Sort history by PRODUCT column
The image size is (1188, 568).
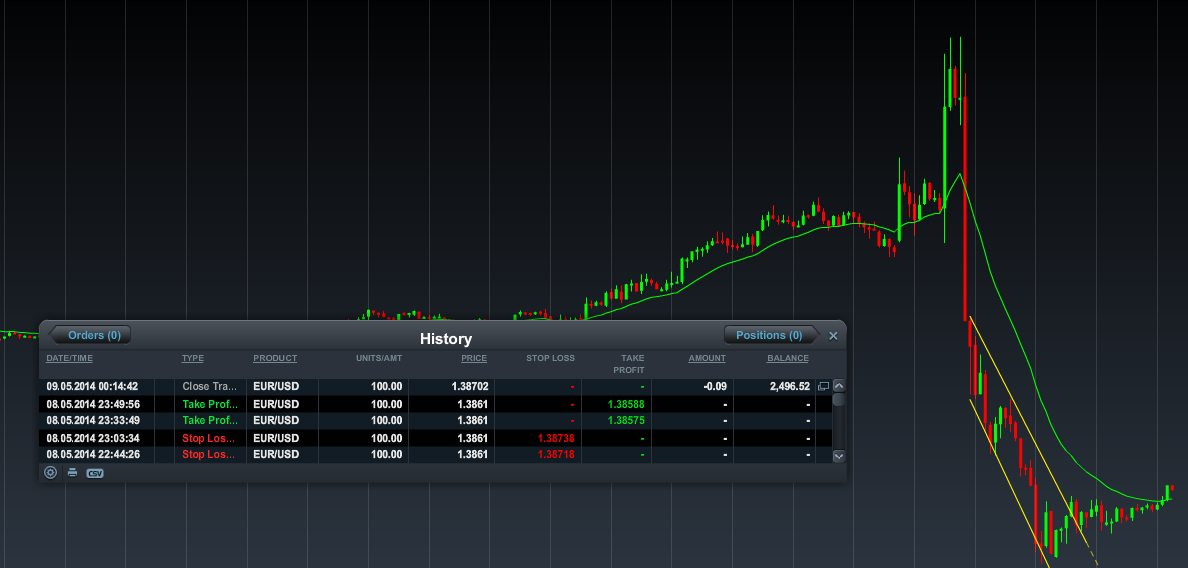pyautogui.click(x=275, y=358)
